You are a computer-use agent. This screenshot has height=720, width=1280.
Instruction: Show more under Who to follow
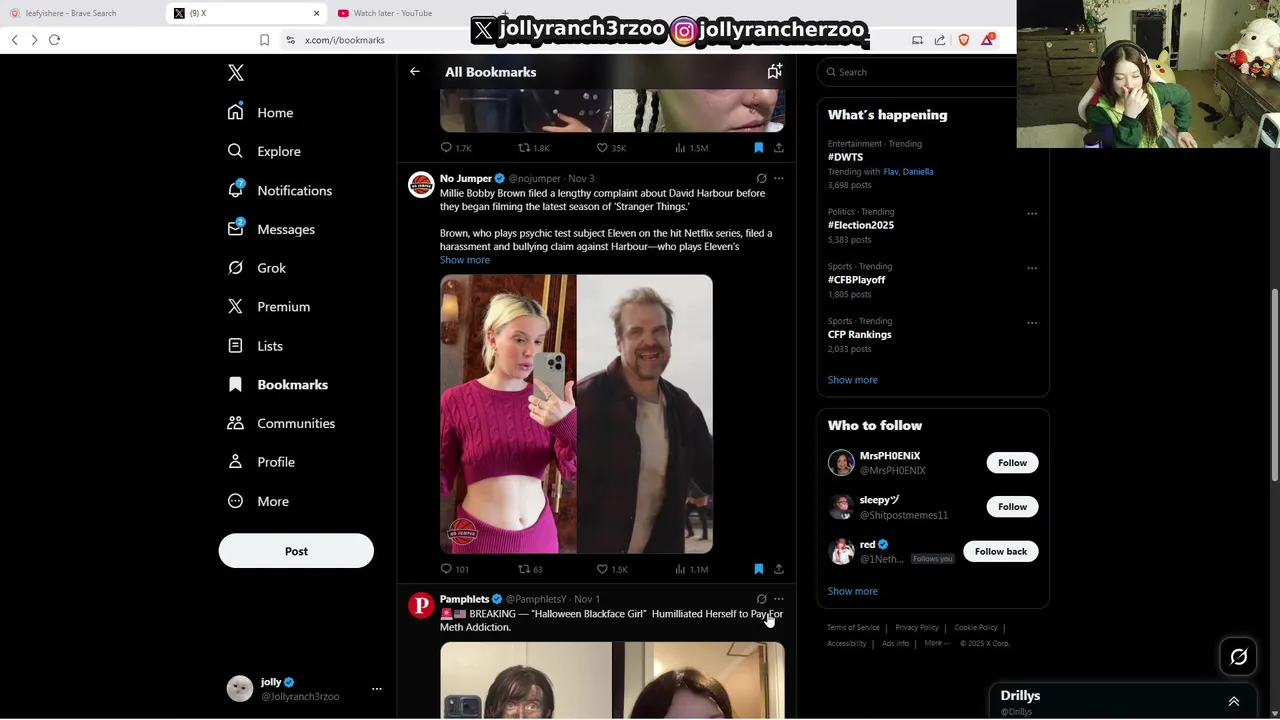(853, 591)
